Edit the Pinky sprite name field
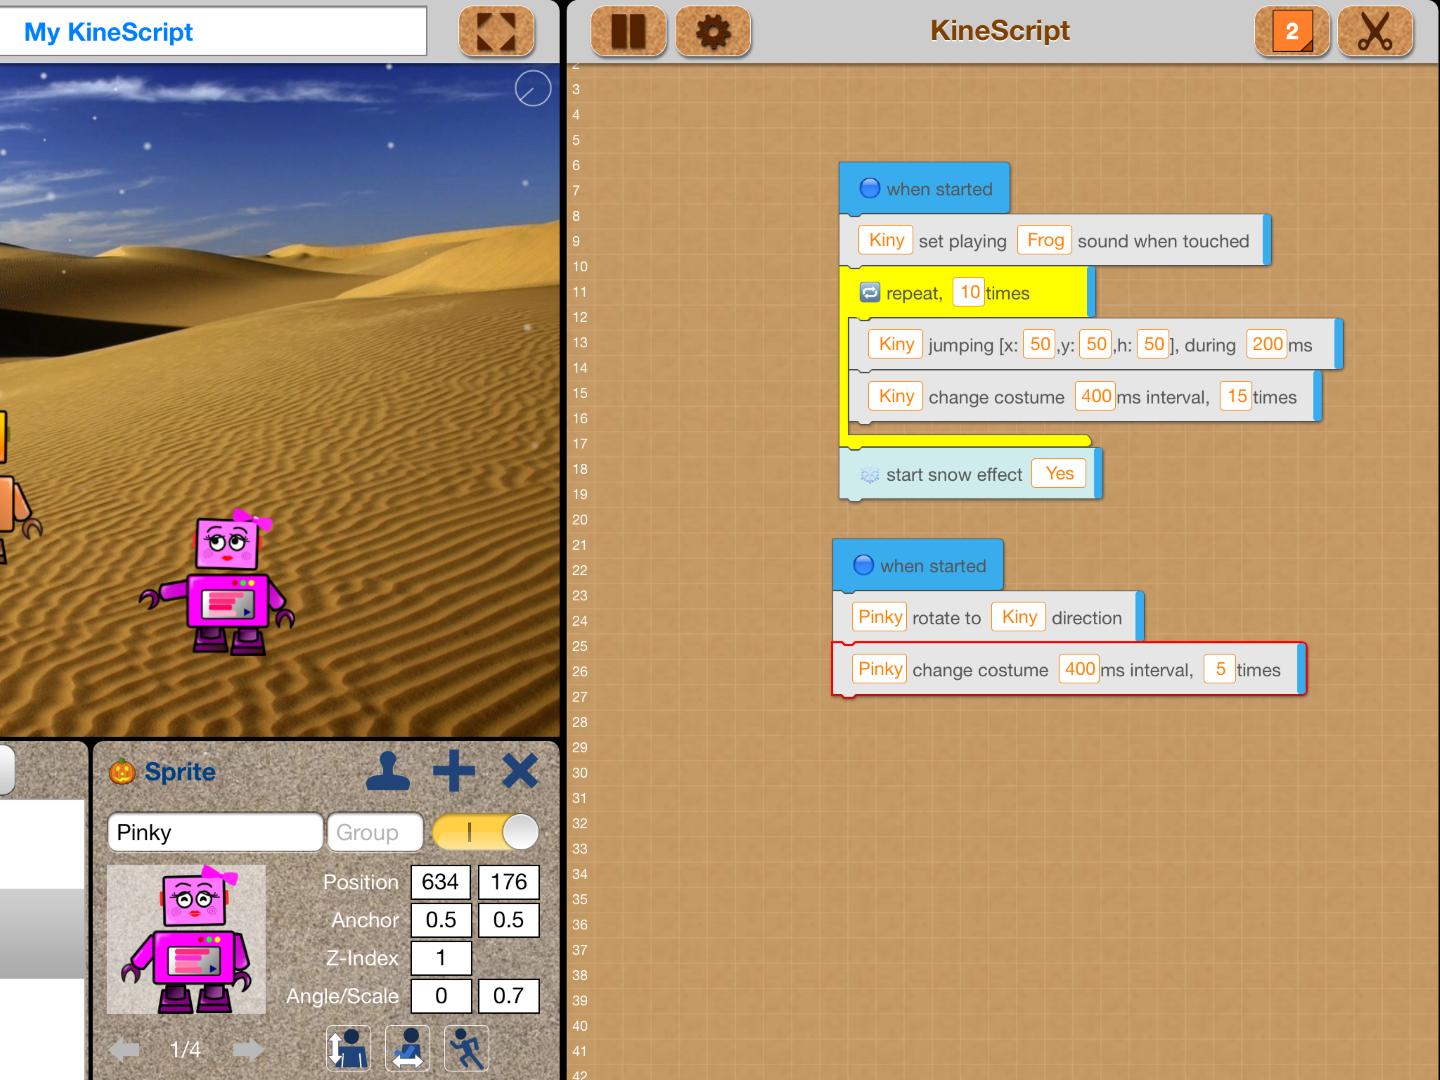The width and height of the screenshot is (1440, 1080). pyautogui.click(x=215, y=832)
